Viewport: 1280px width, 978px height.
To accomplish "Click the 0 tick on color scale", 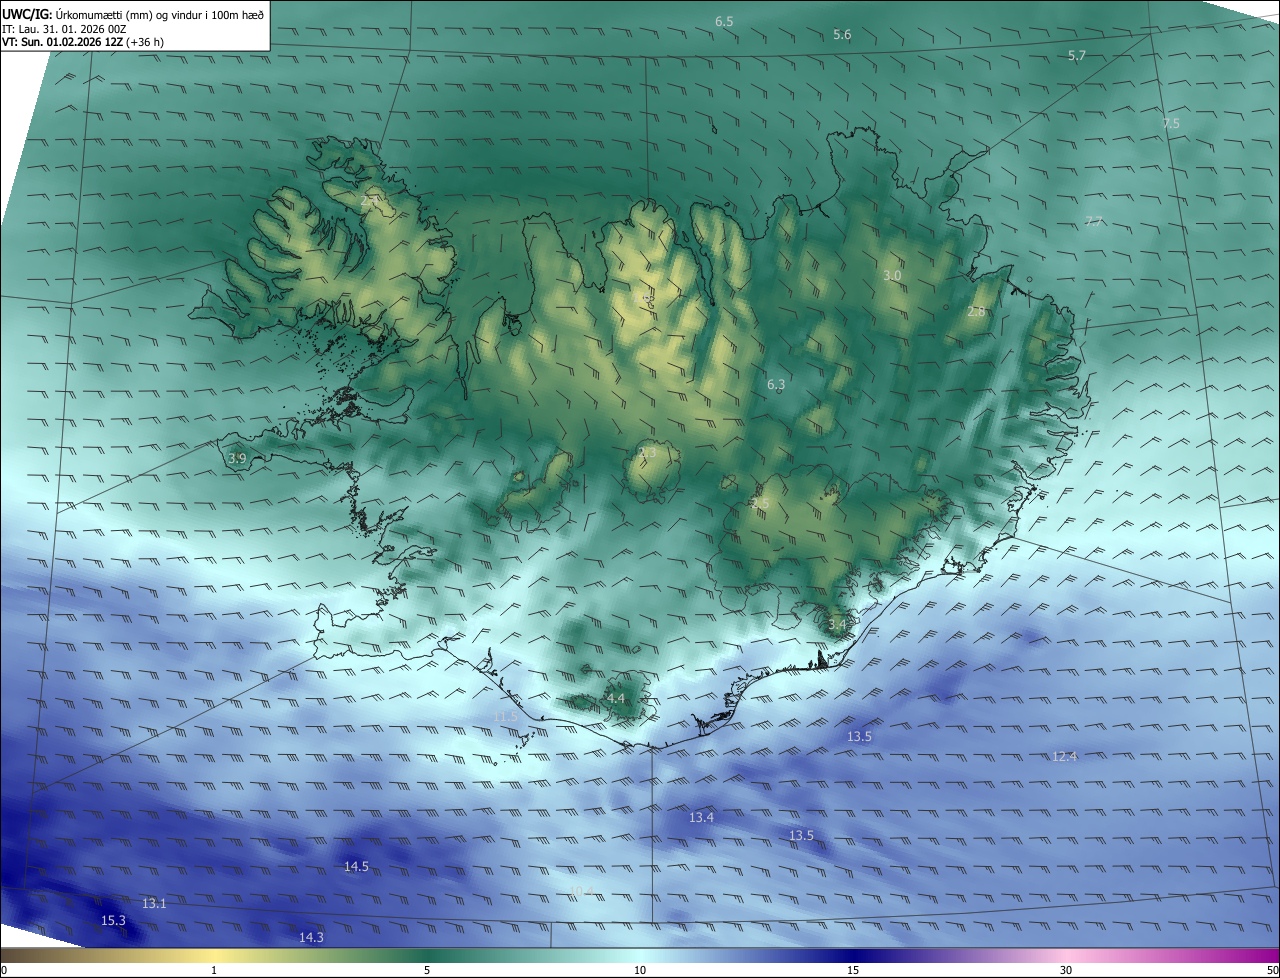I will pos(4,970).
